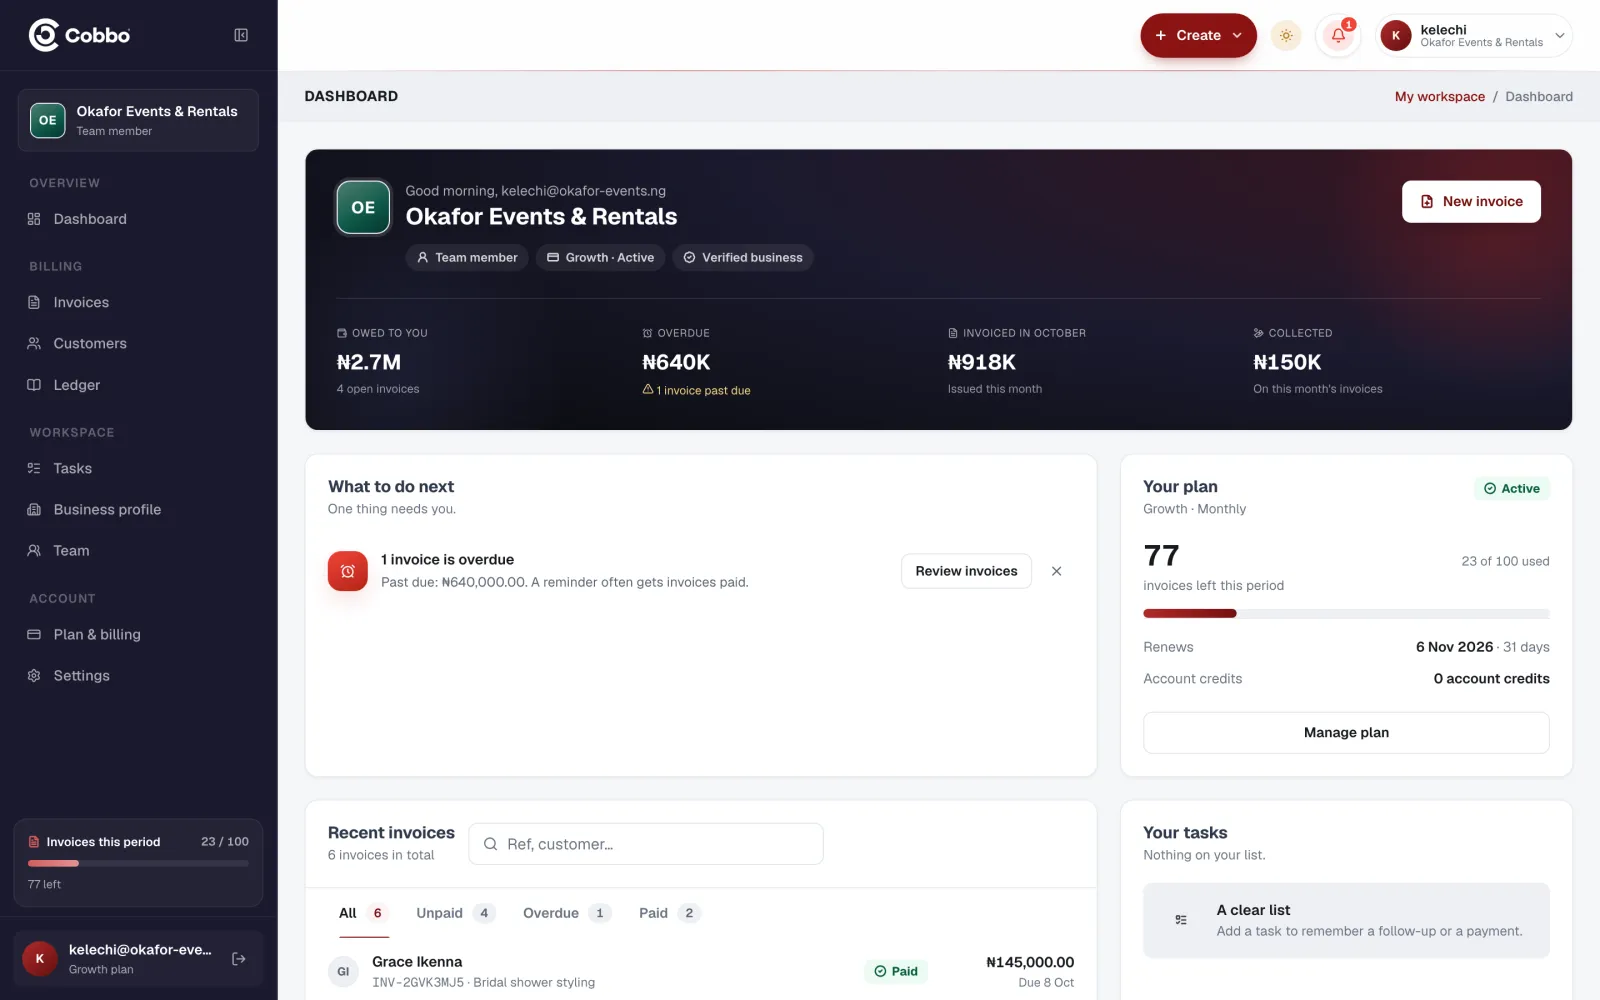Switch to the Overdue tab
Image resolution: width=1600 pixels, height=1000 pixels.
click(567, 913)
